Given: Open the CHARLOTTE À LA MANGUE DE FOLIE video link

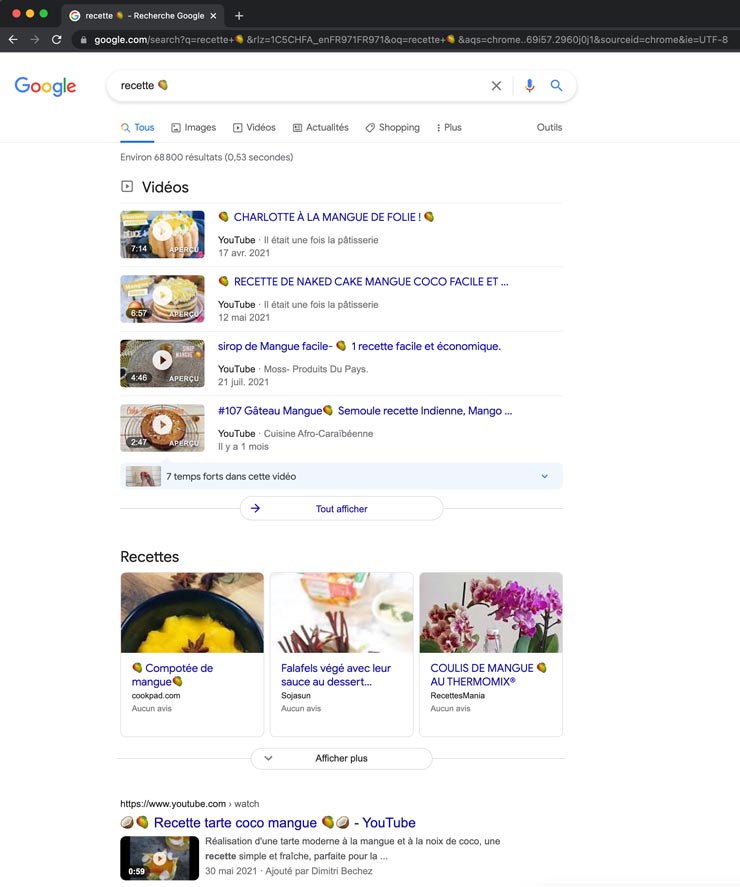Looking at the screenshot, I should (326, 217).
